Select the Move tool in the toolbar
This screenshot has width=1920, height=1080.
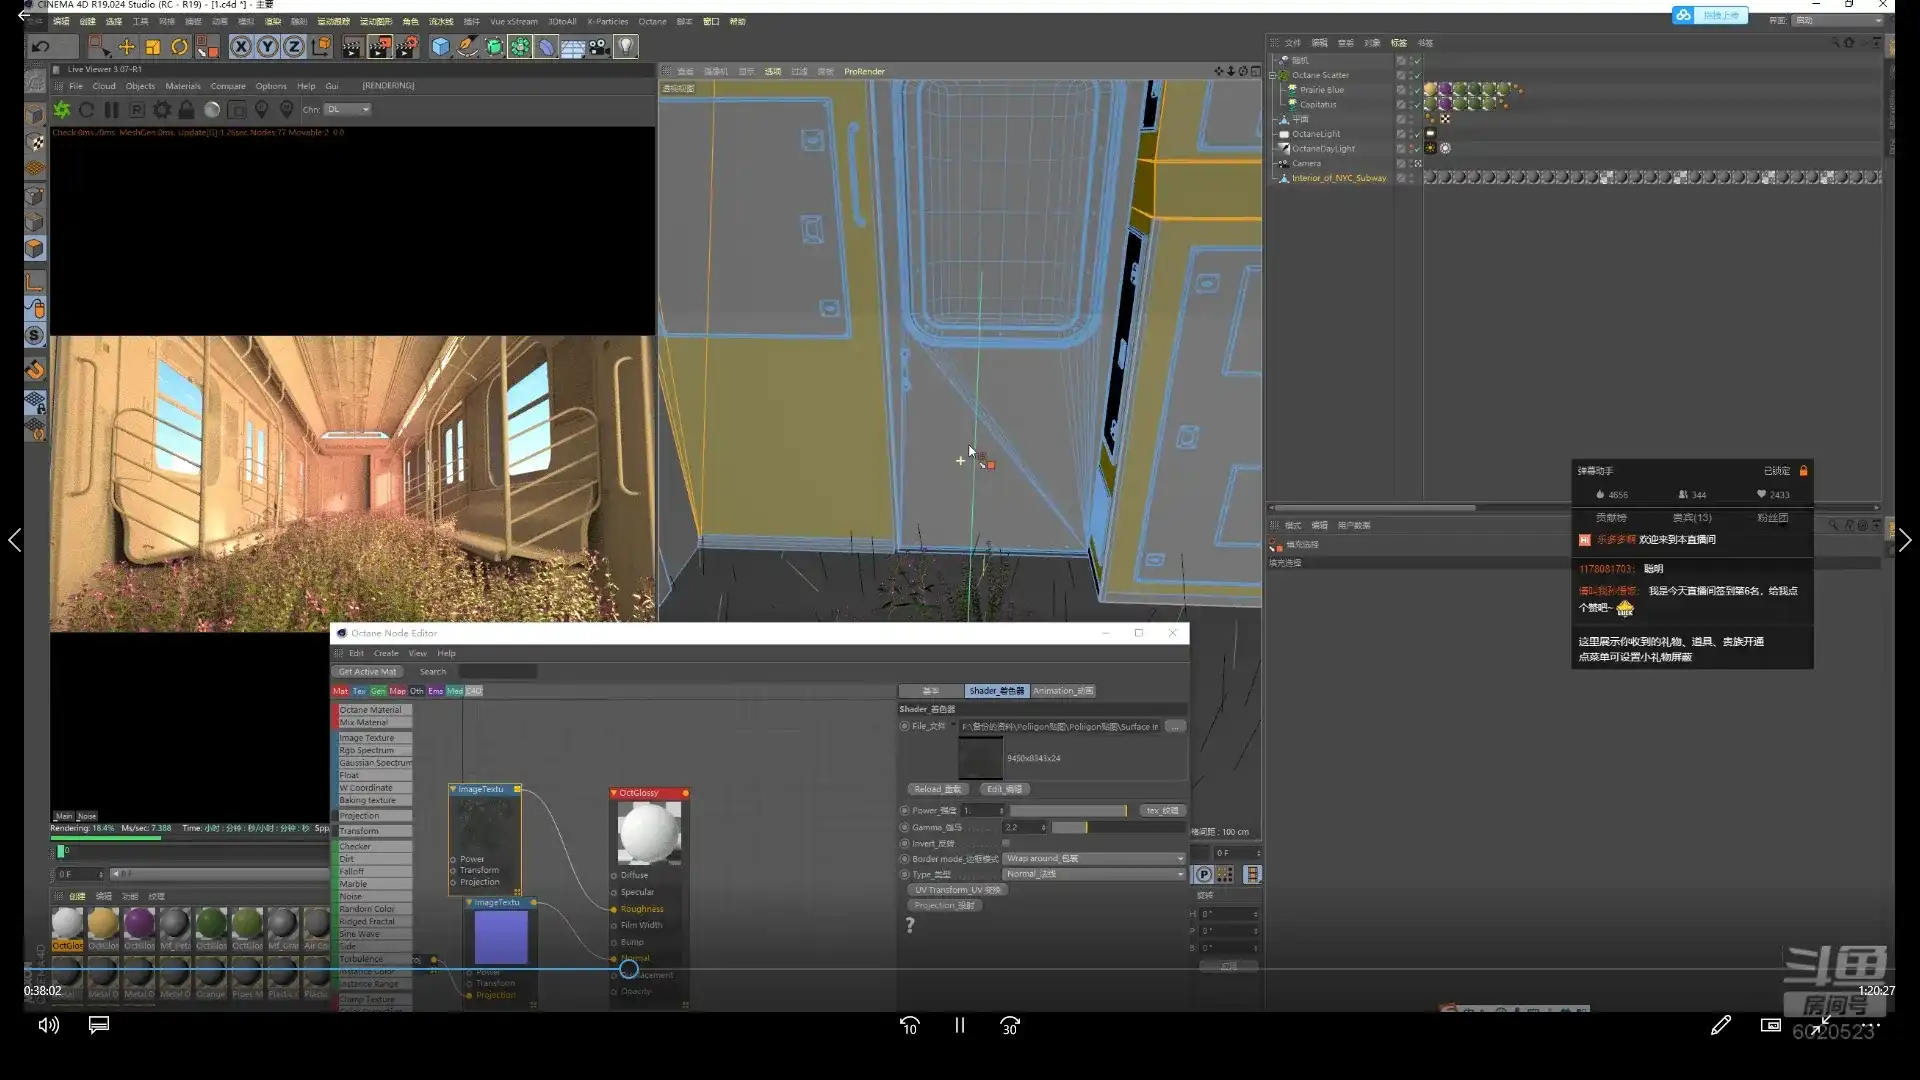(x=127, y=47)
